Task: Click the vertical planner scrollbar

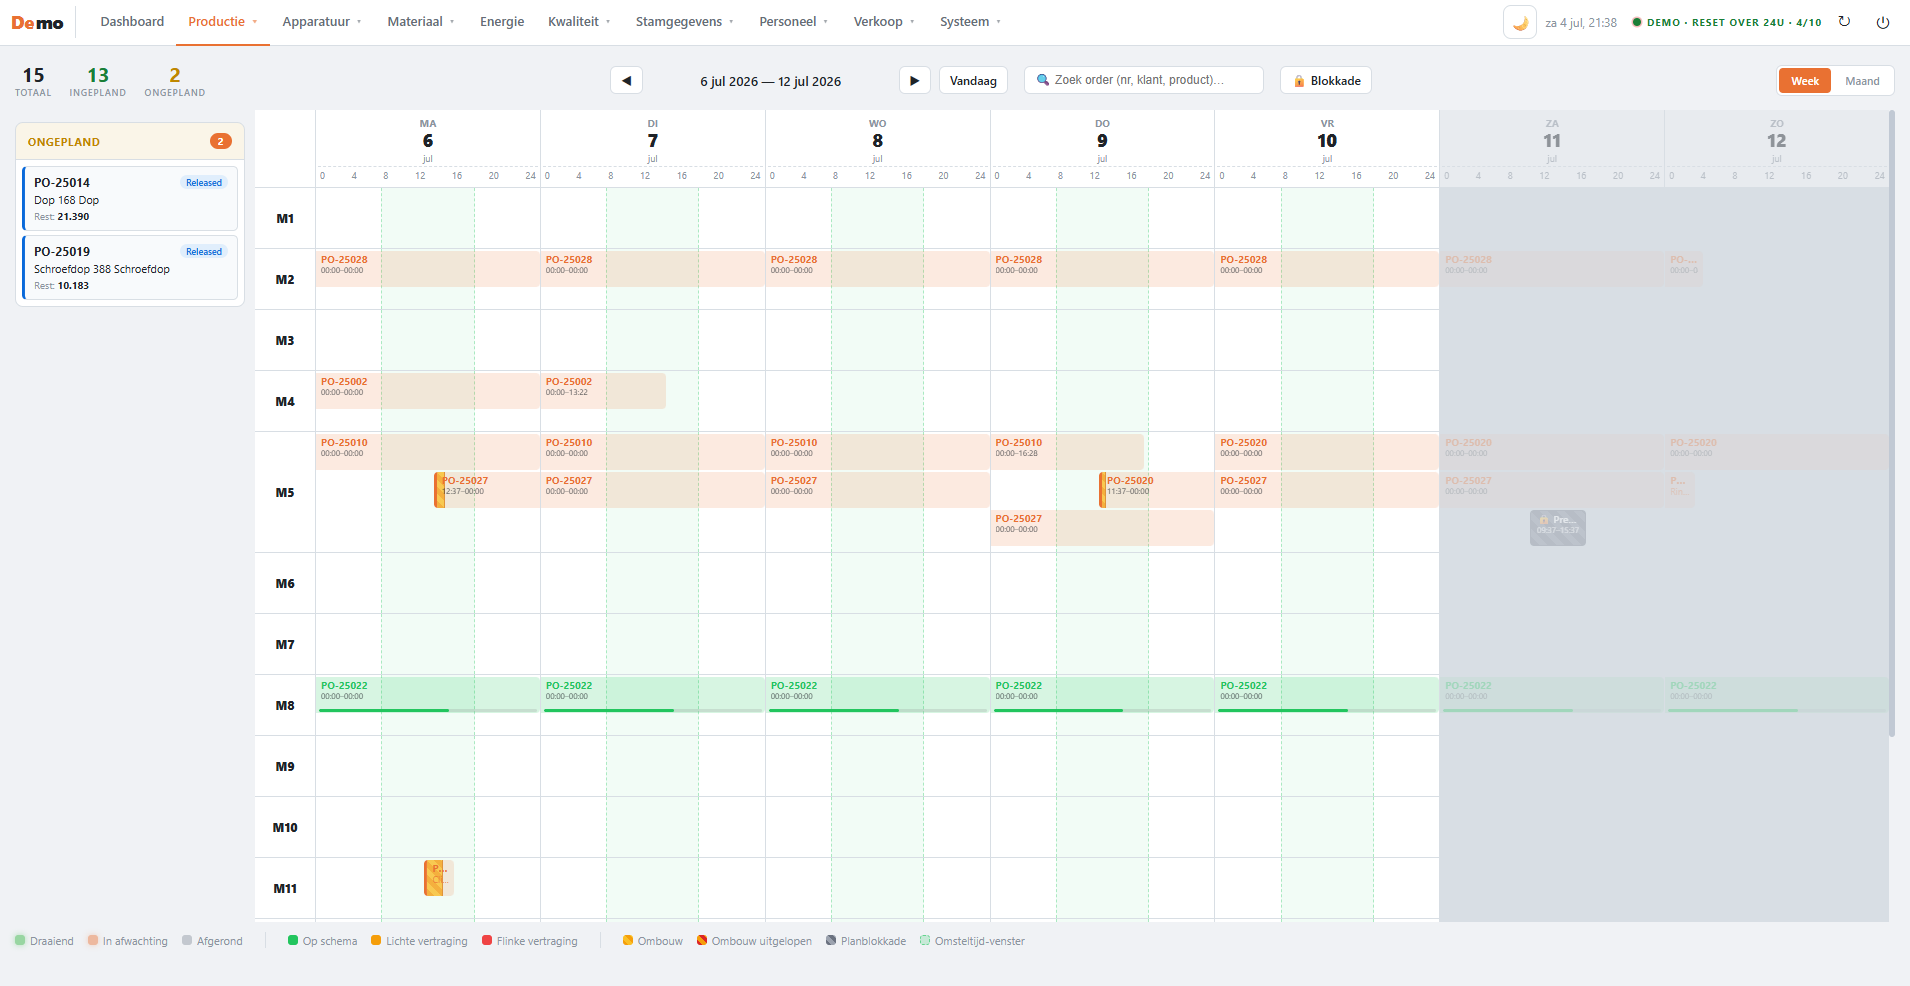Action: click(x=1892, y=425)
